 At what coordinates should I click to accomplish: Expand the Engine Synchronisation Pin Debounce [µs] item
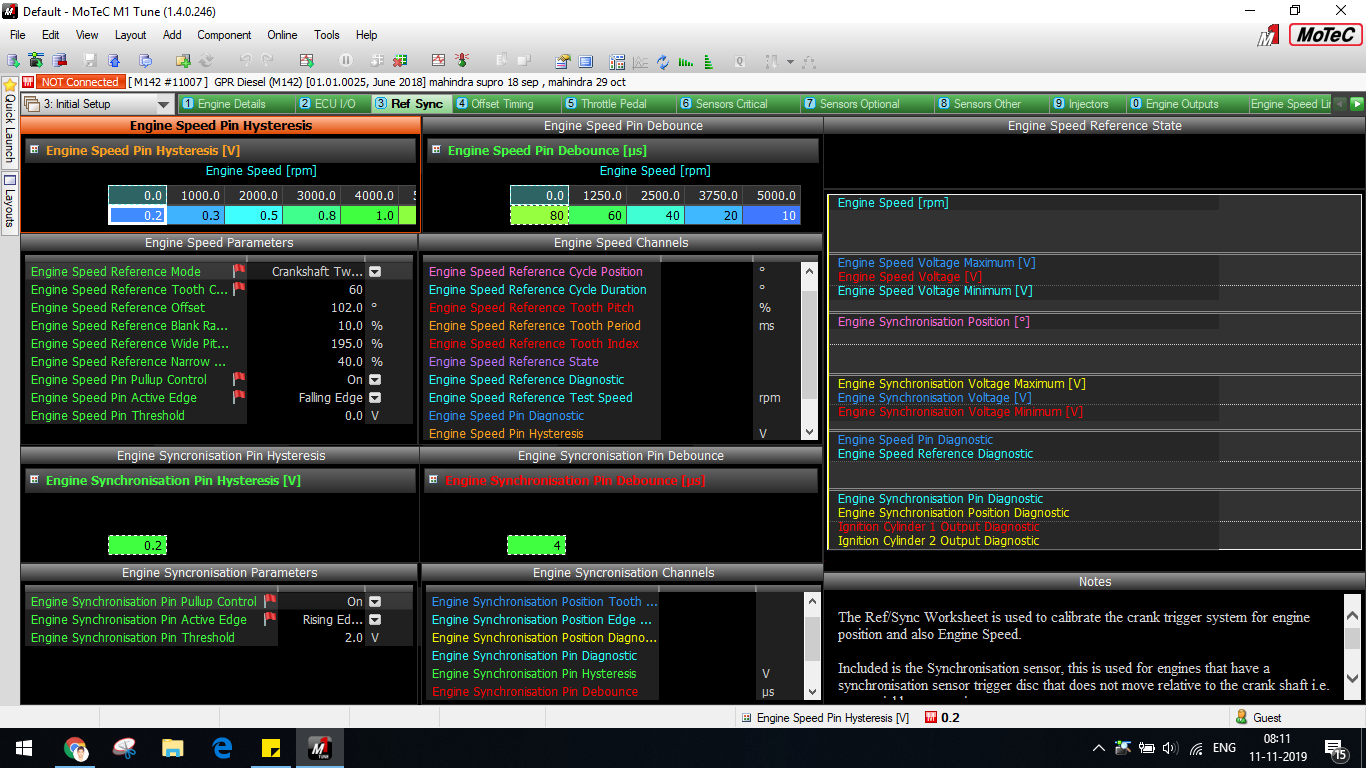(434, 480)
